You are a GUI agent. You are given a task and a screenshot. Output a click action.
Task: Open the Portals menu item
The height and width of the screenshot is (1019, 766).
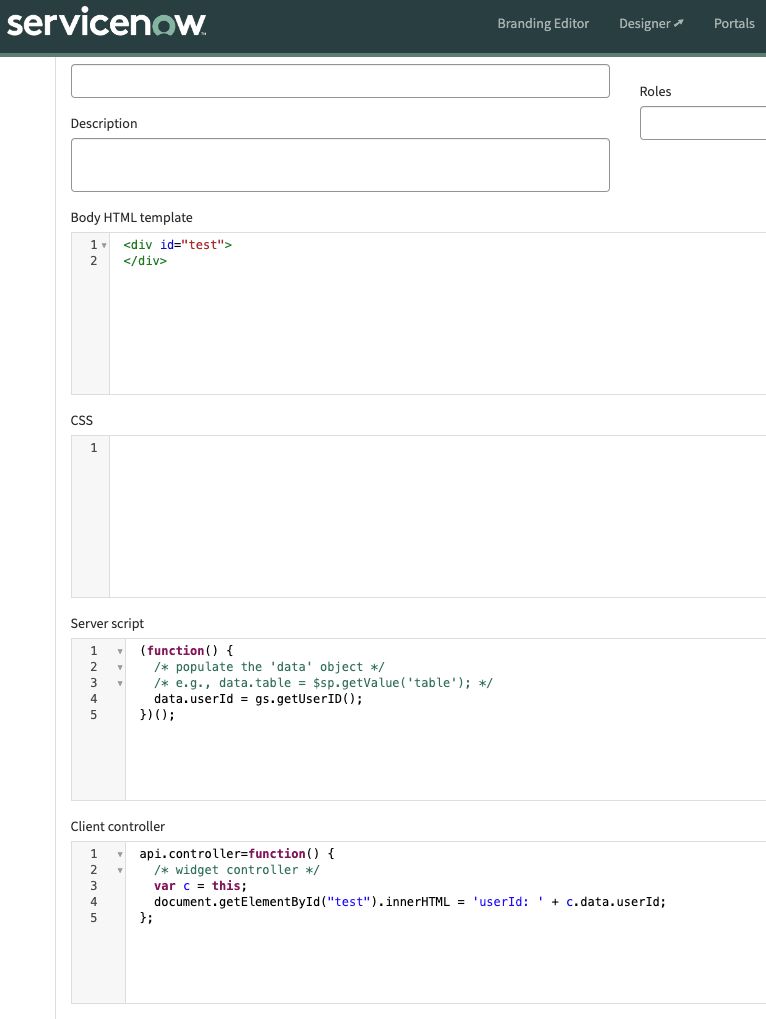click(734, 23)
